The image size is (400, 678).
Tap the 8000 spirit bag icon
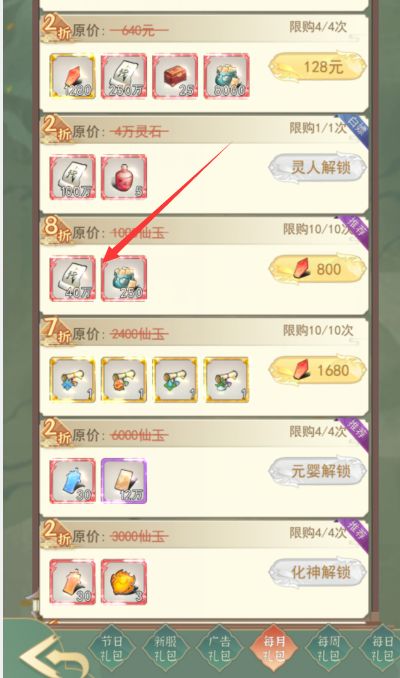(x=227, y=77)
